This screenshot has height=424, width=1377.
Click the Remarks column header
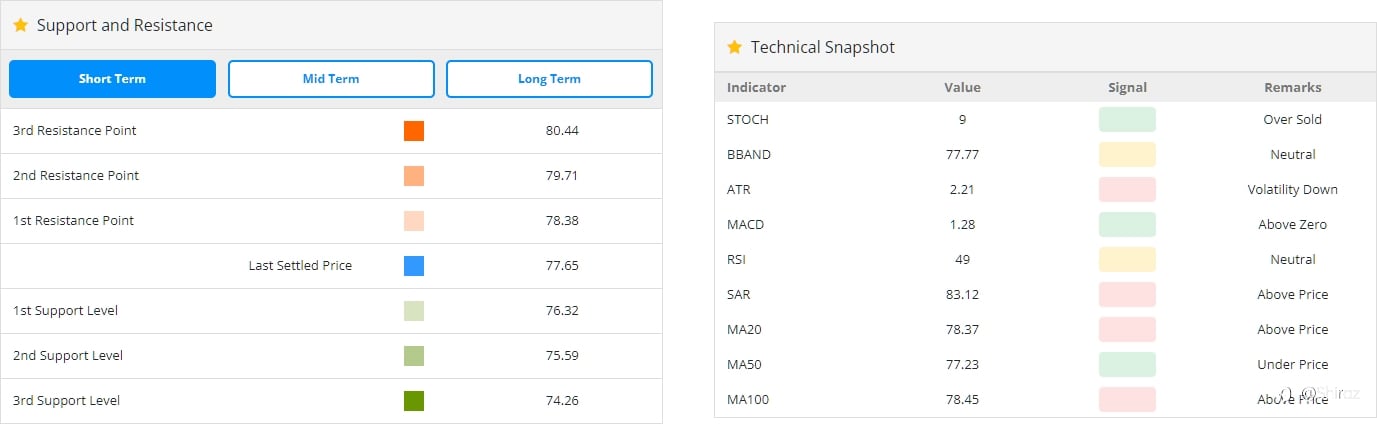point(1292,87)
